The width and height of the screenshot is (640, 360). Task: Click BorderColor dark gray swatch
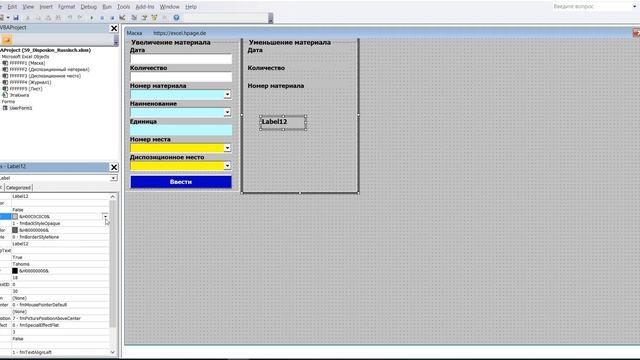15,230
